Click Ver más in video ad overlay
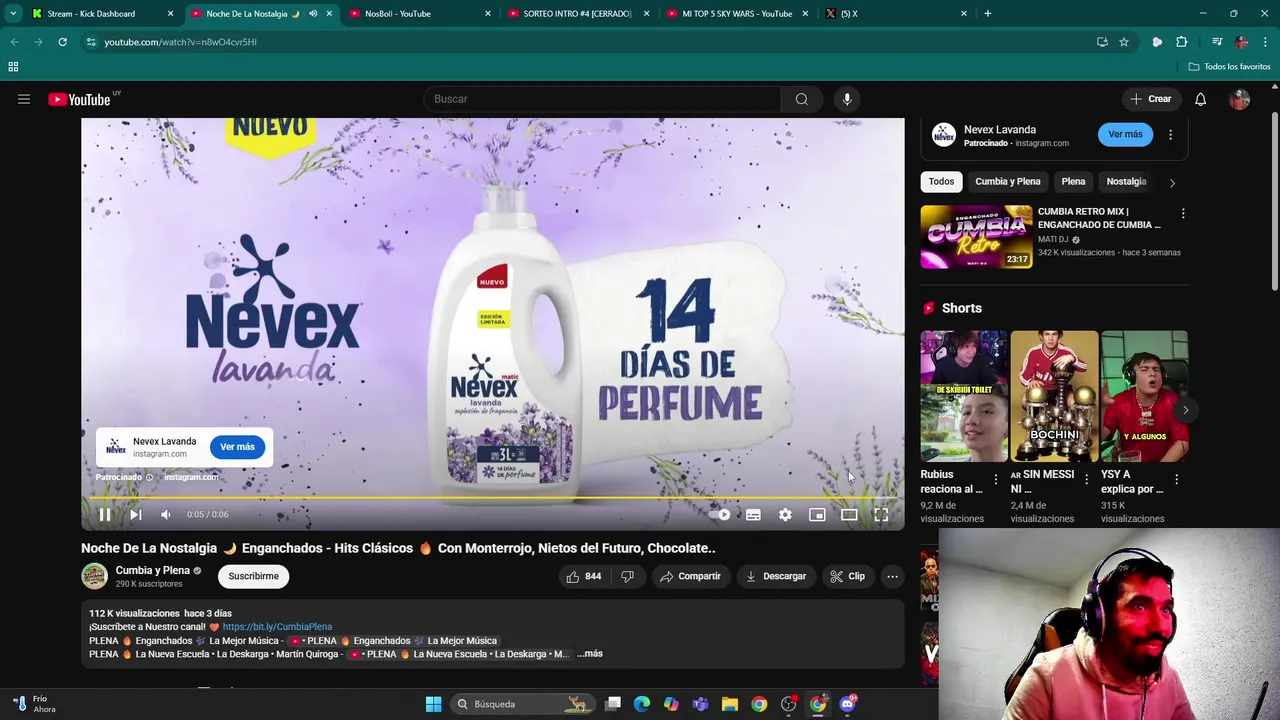The width and height of the screenshot is (1280, 720). click(237, 447)
